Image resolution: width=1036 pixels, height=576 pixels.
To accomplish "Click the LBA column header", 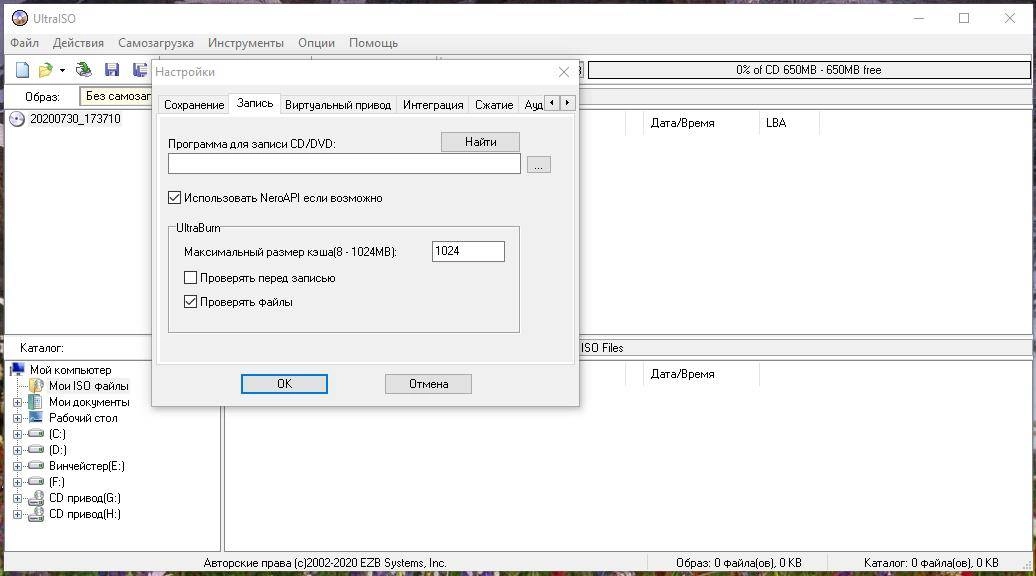I will click(790, 123).
